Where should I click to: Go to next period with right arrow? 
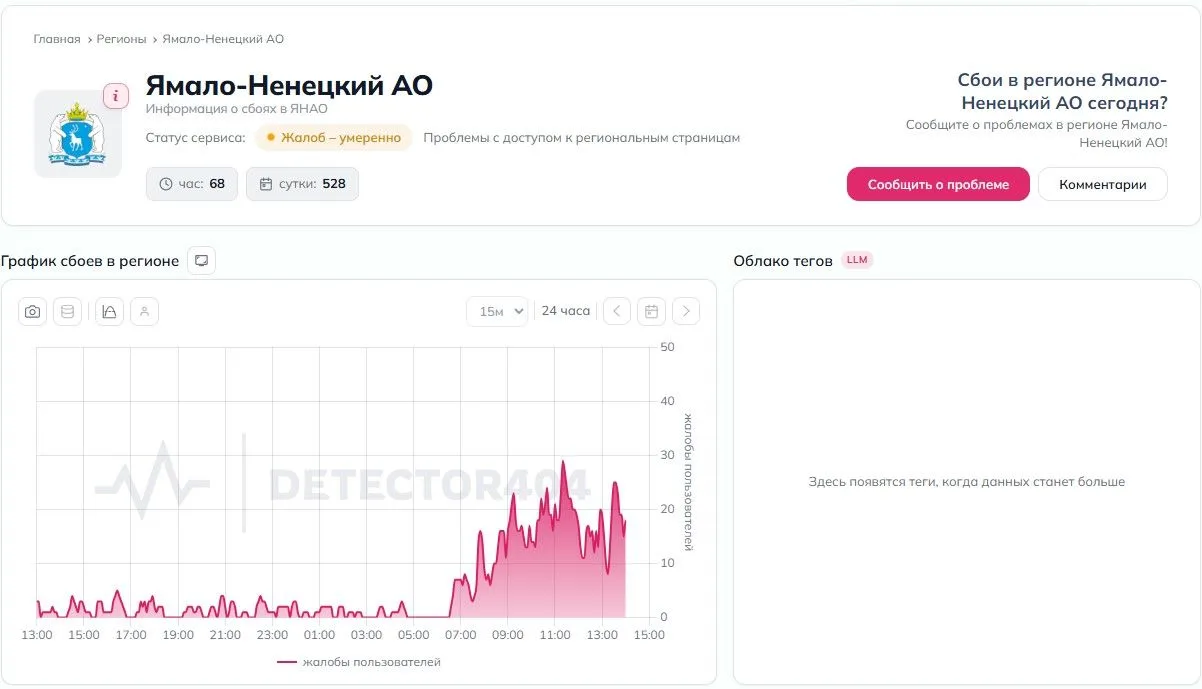click(686, 312)
